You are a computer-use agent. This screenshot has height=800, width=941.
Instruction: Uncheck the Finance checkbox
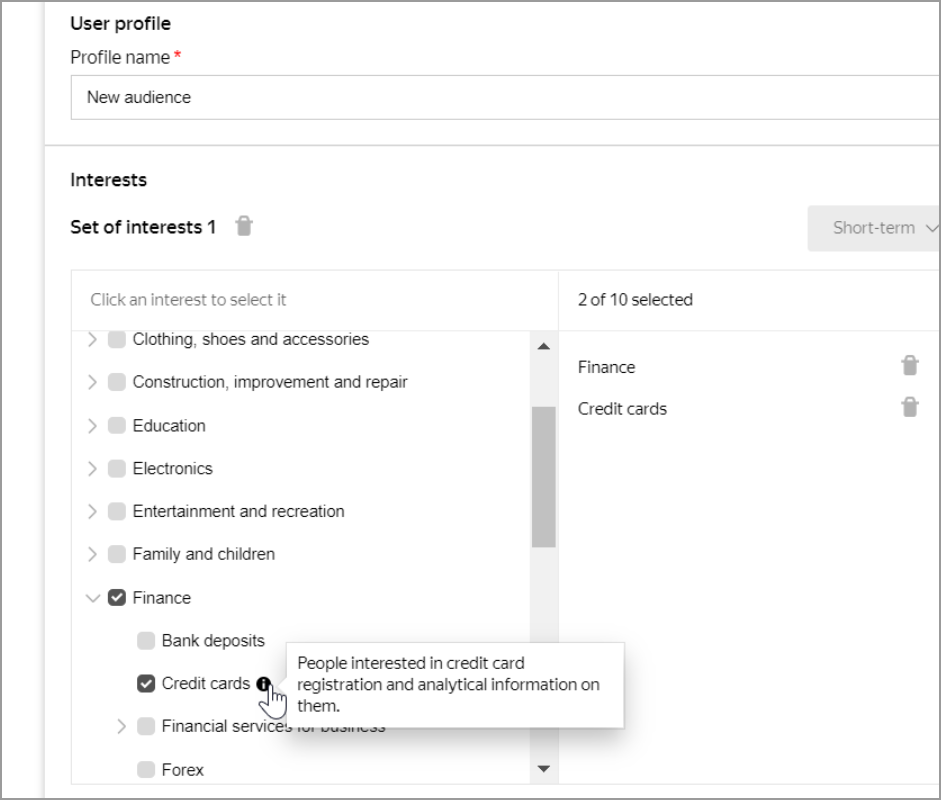pos(117,598)
